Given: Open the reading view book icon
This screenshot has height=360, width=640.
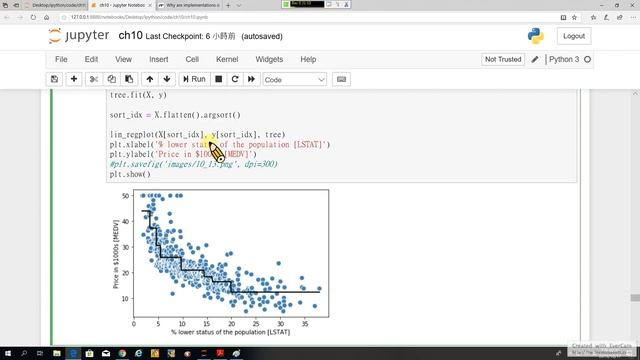Looking at the screenshot, I should [563, 17].
